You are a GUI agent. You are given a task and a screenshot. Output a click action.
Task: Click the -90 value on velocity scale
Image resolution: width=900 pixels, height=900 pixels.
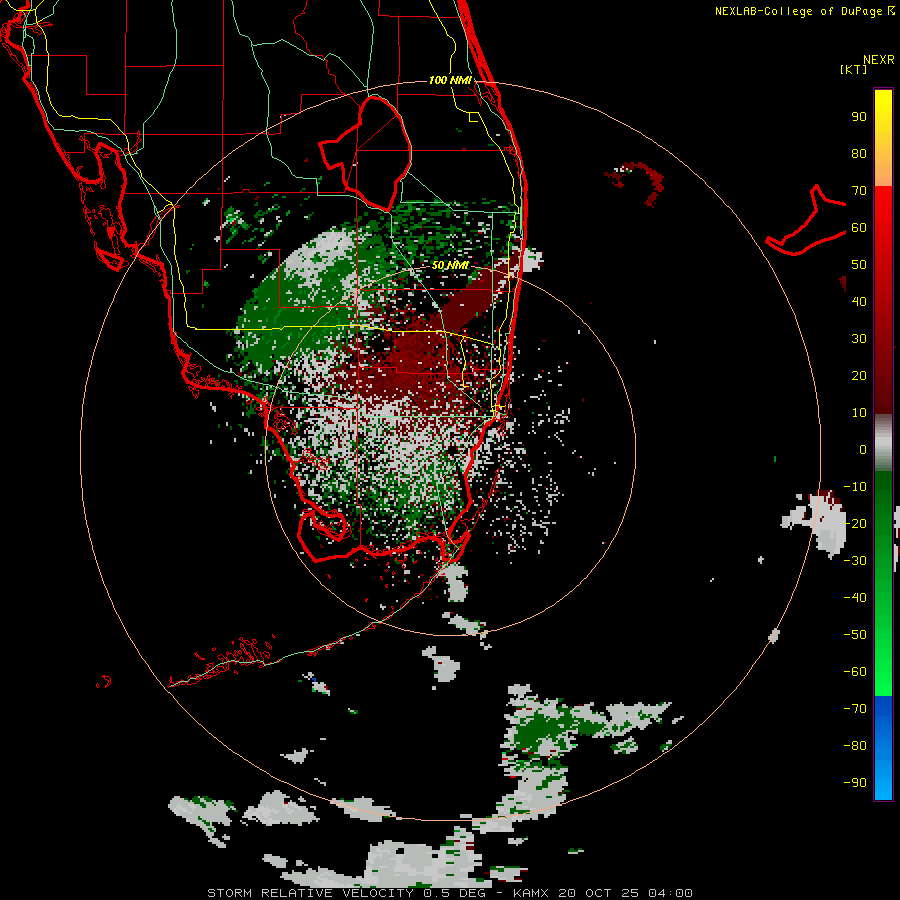pyautogui.click(x=855, y=782)
